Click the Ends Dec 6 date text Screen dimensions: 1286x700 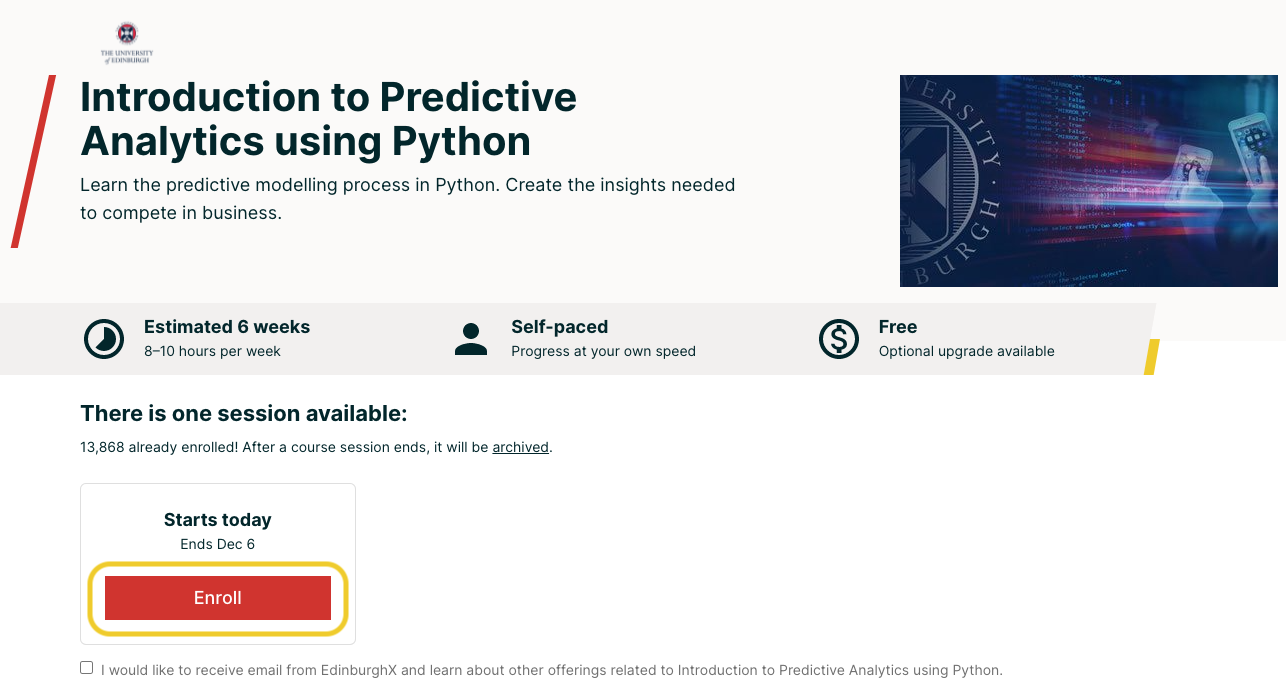coord(217,544)
